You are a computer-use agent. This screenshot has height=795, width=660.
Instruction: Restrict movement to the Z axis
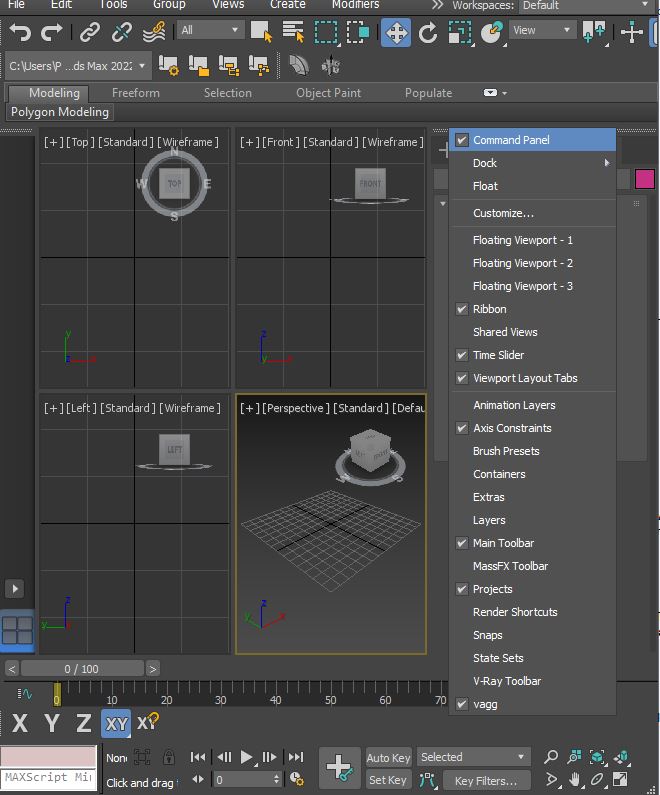click(84, 723)
